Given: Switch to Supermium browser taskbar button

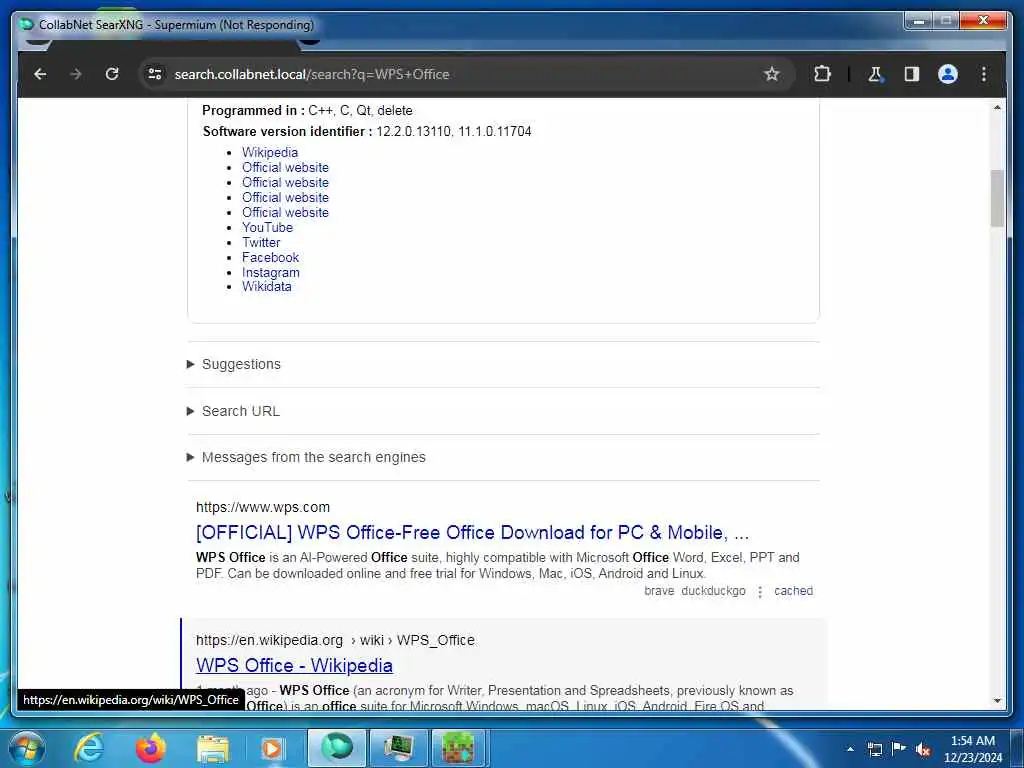Looking at the screenshot, I should point(337,748).
